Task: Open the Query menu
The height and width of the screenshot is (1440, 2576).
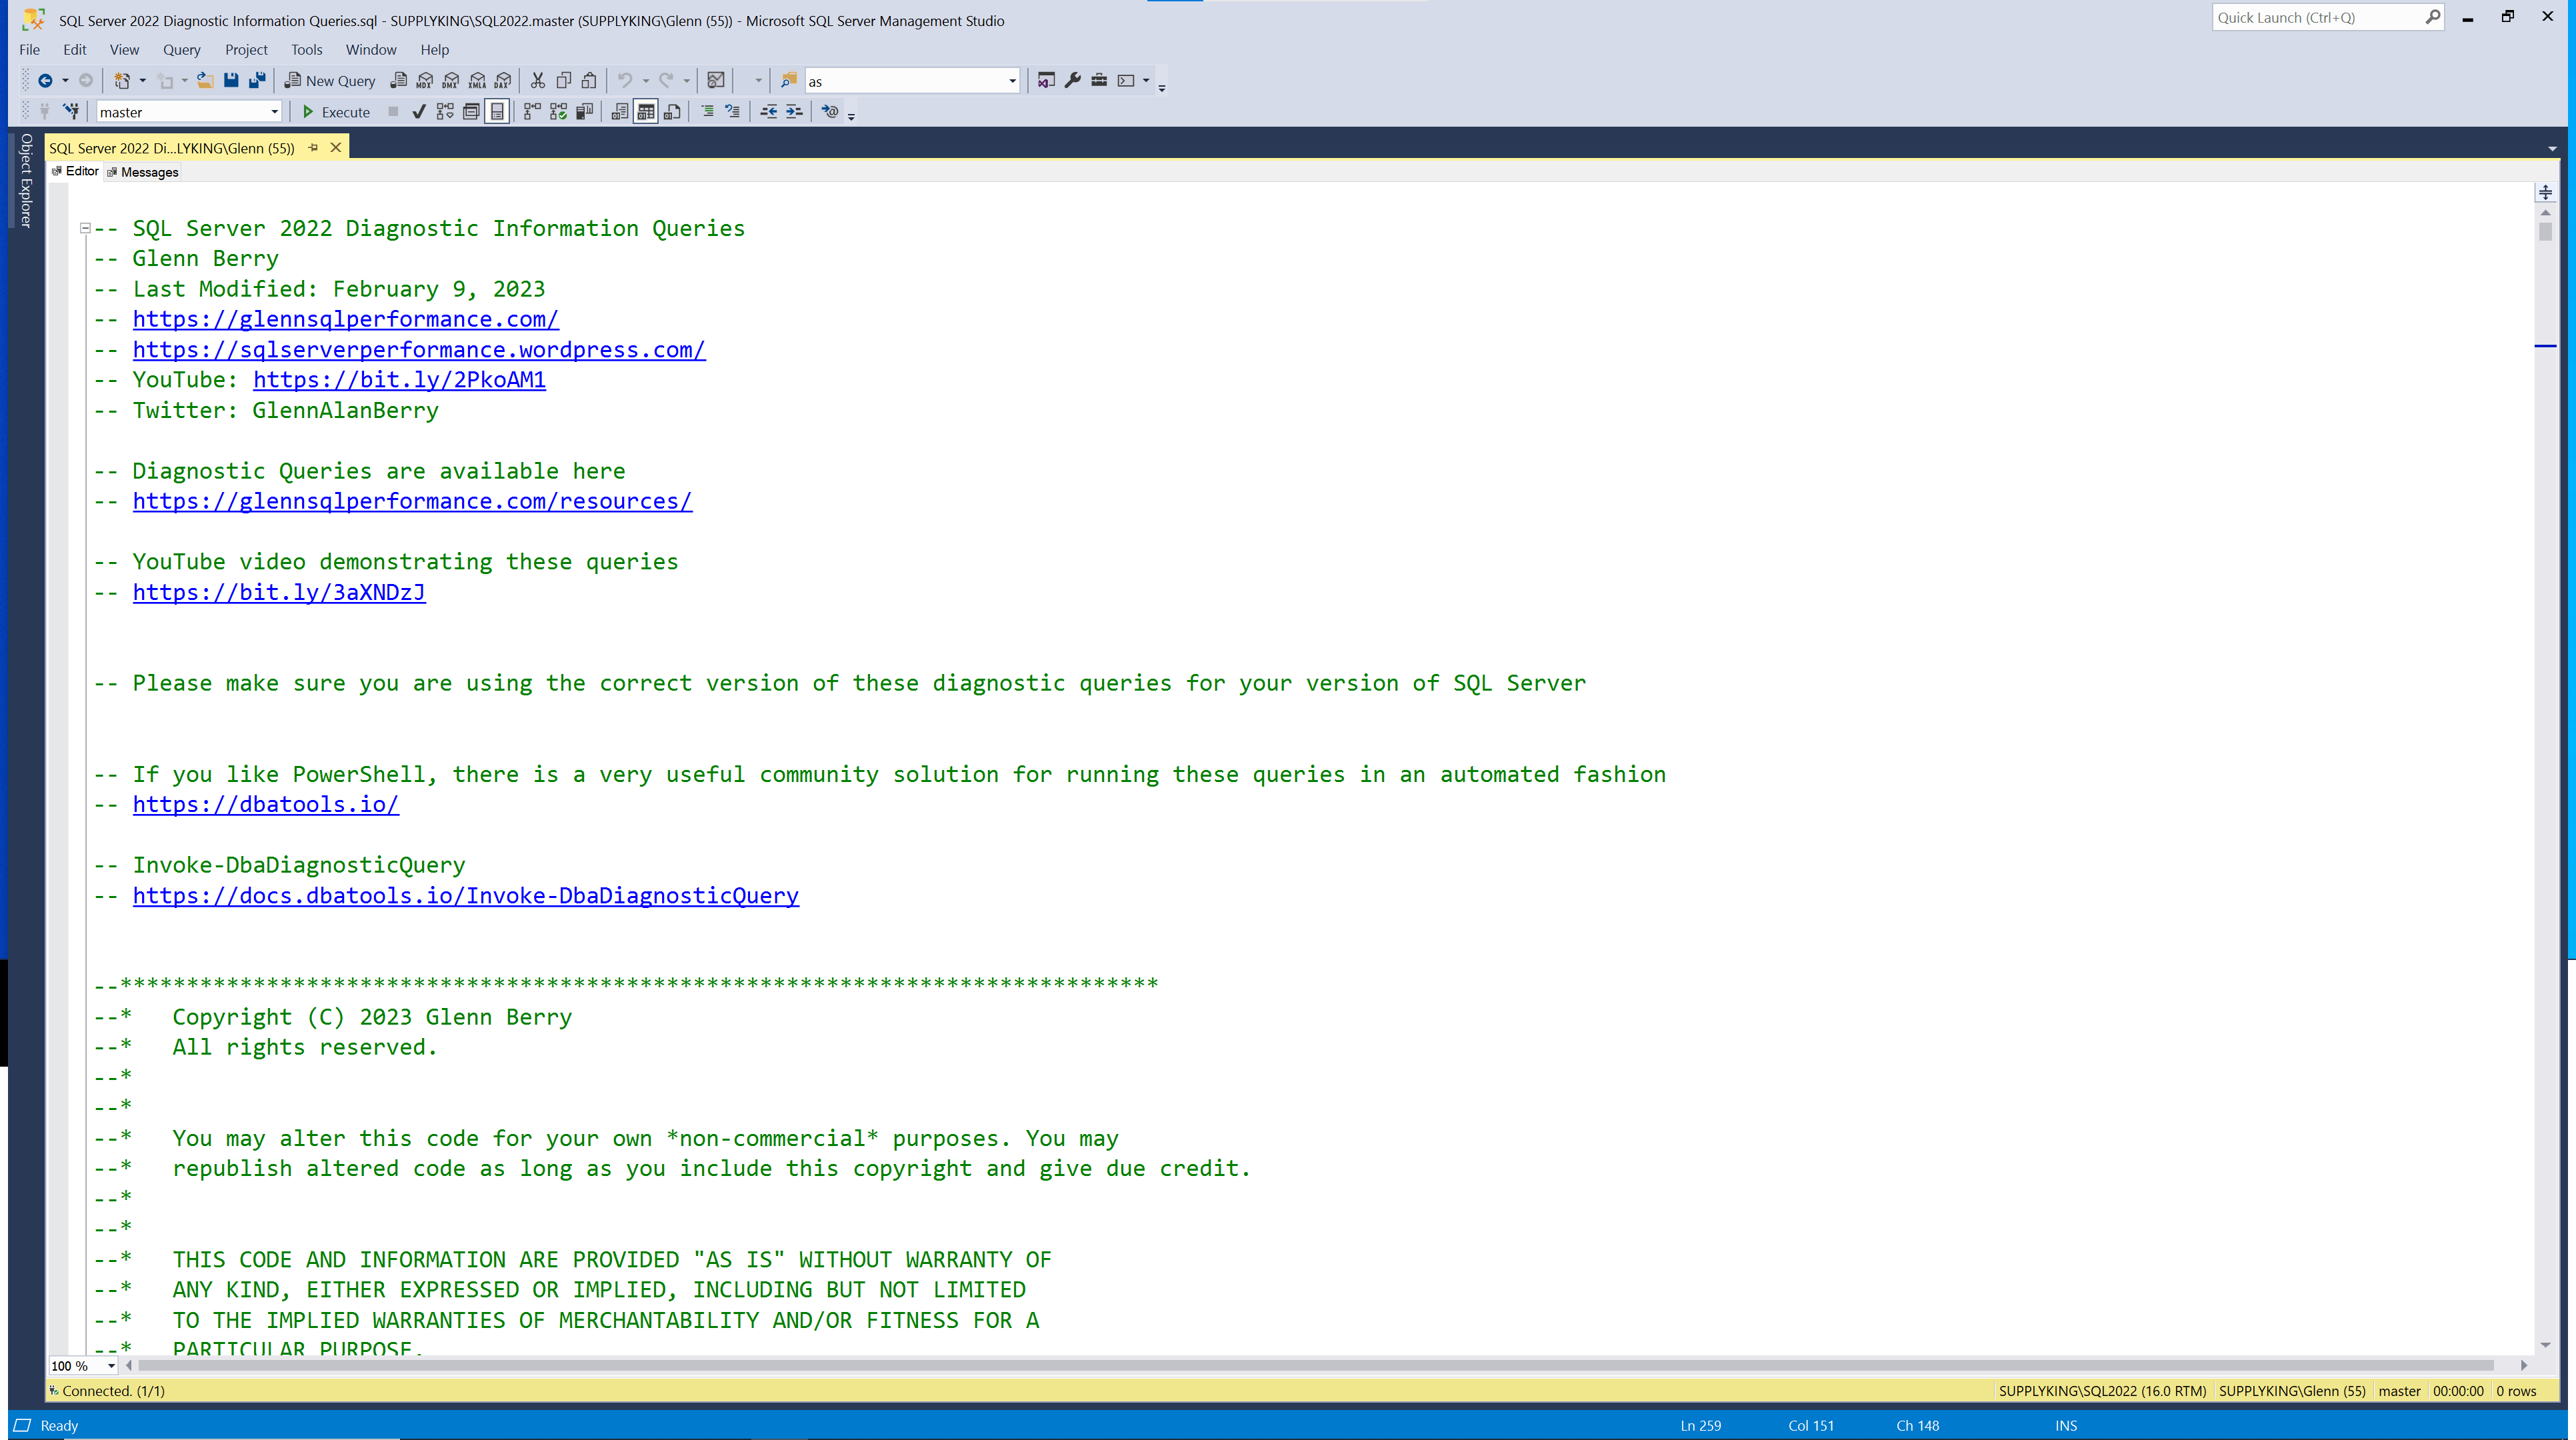Action: [x=182, y=50]
